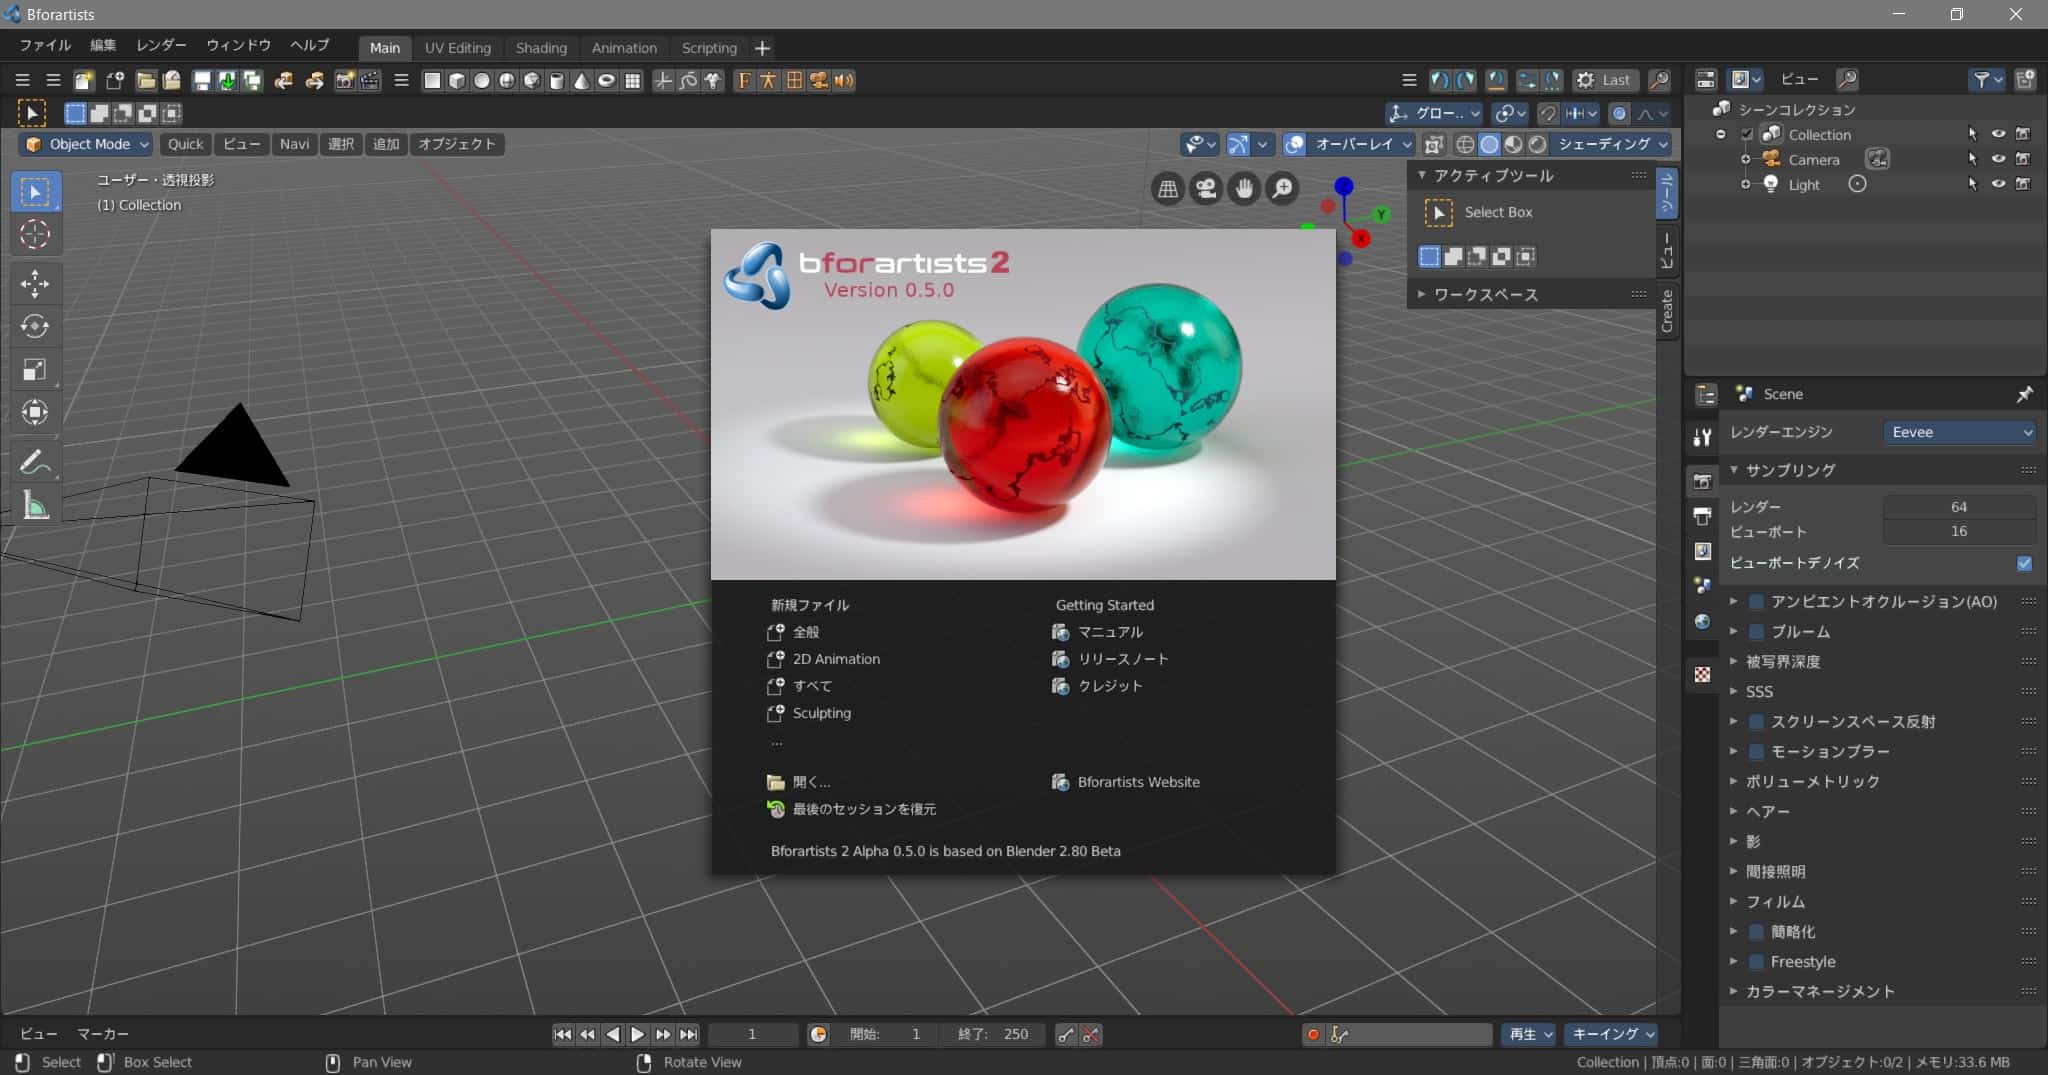Click the レンダー samples value 64
2048x1075 pixels.
click(x=1959, y=507)
